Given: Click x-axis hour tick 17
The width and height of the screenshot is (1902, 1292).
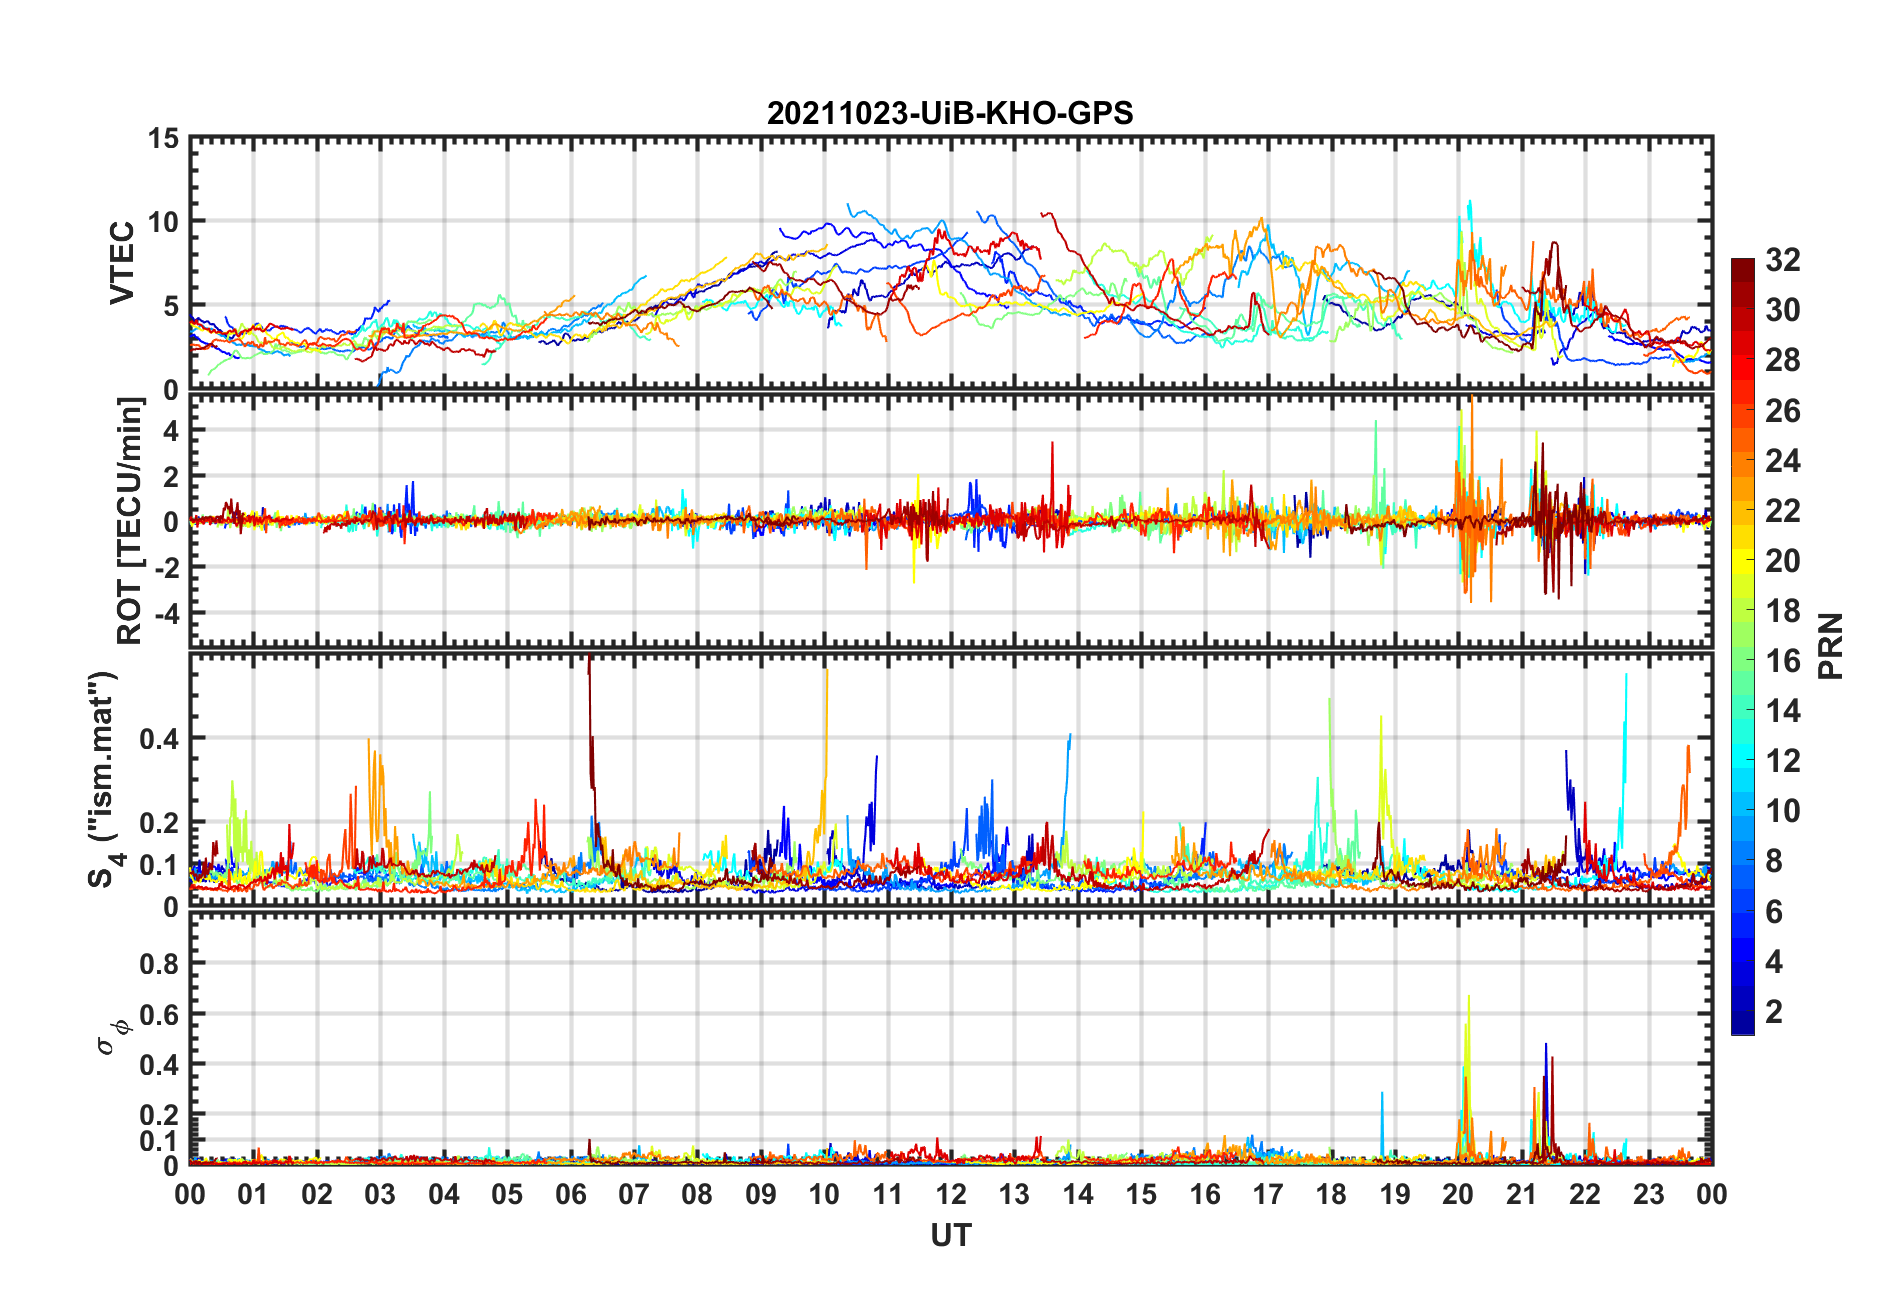Looking at the screenshot, I should [x=1268, y=1195].
